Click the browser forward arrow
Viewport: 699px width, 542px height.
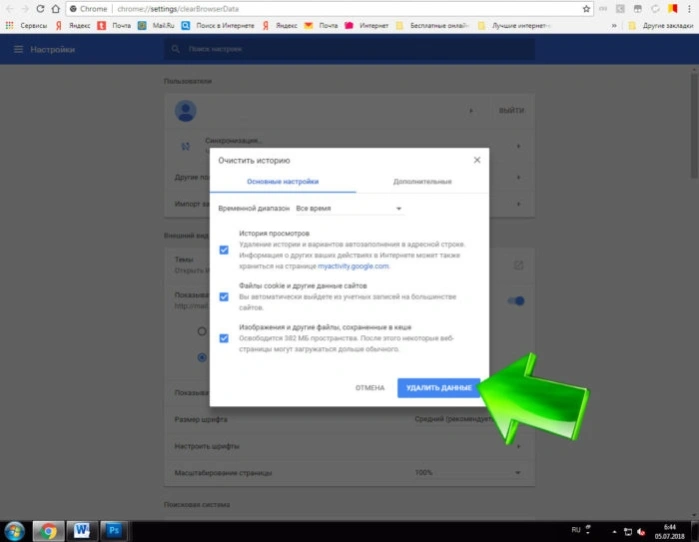tap(25, 9)
